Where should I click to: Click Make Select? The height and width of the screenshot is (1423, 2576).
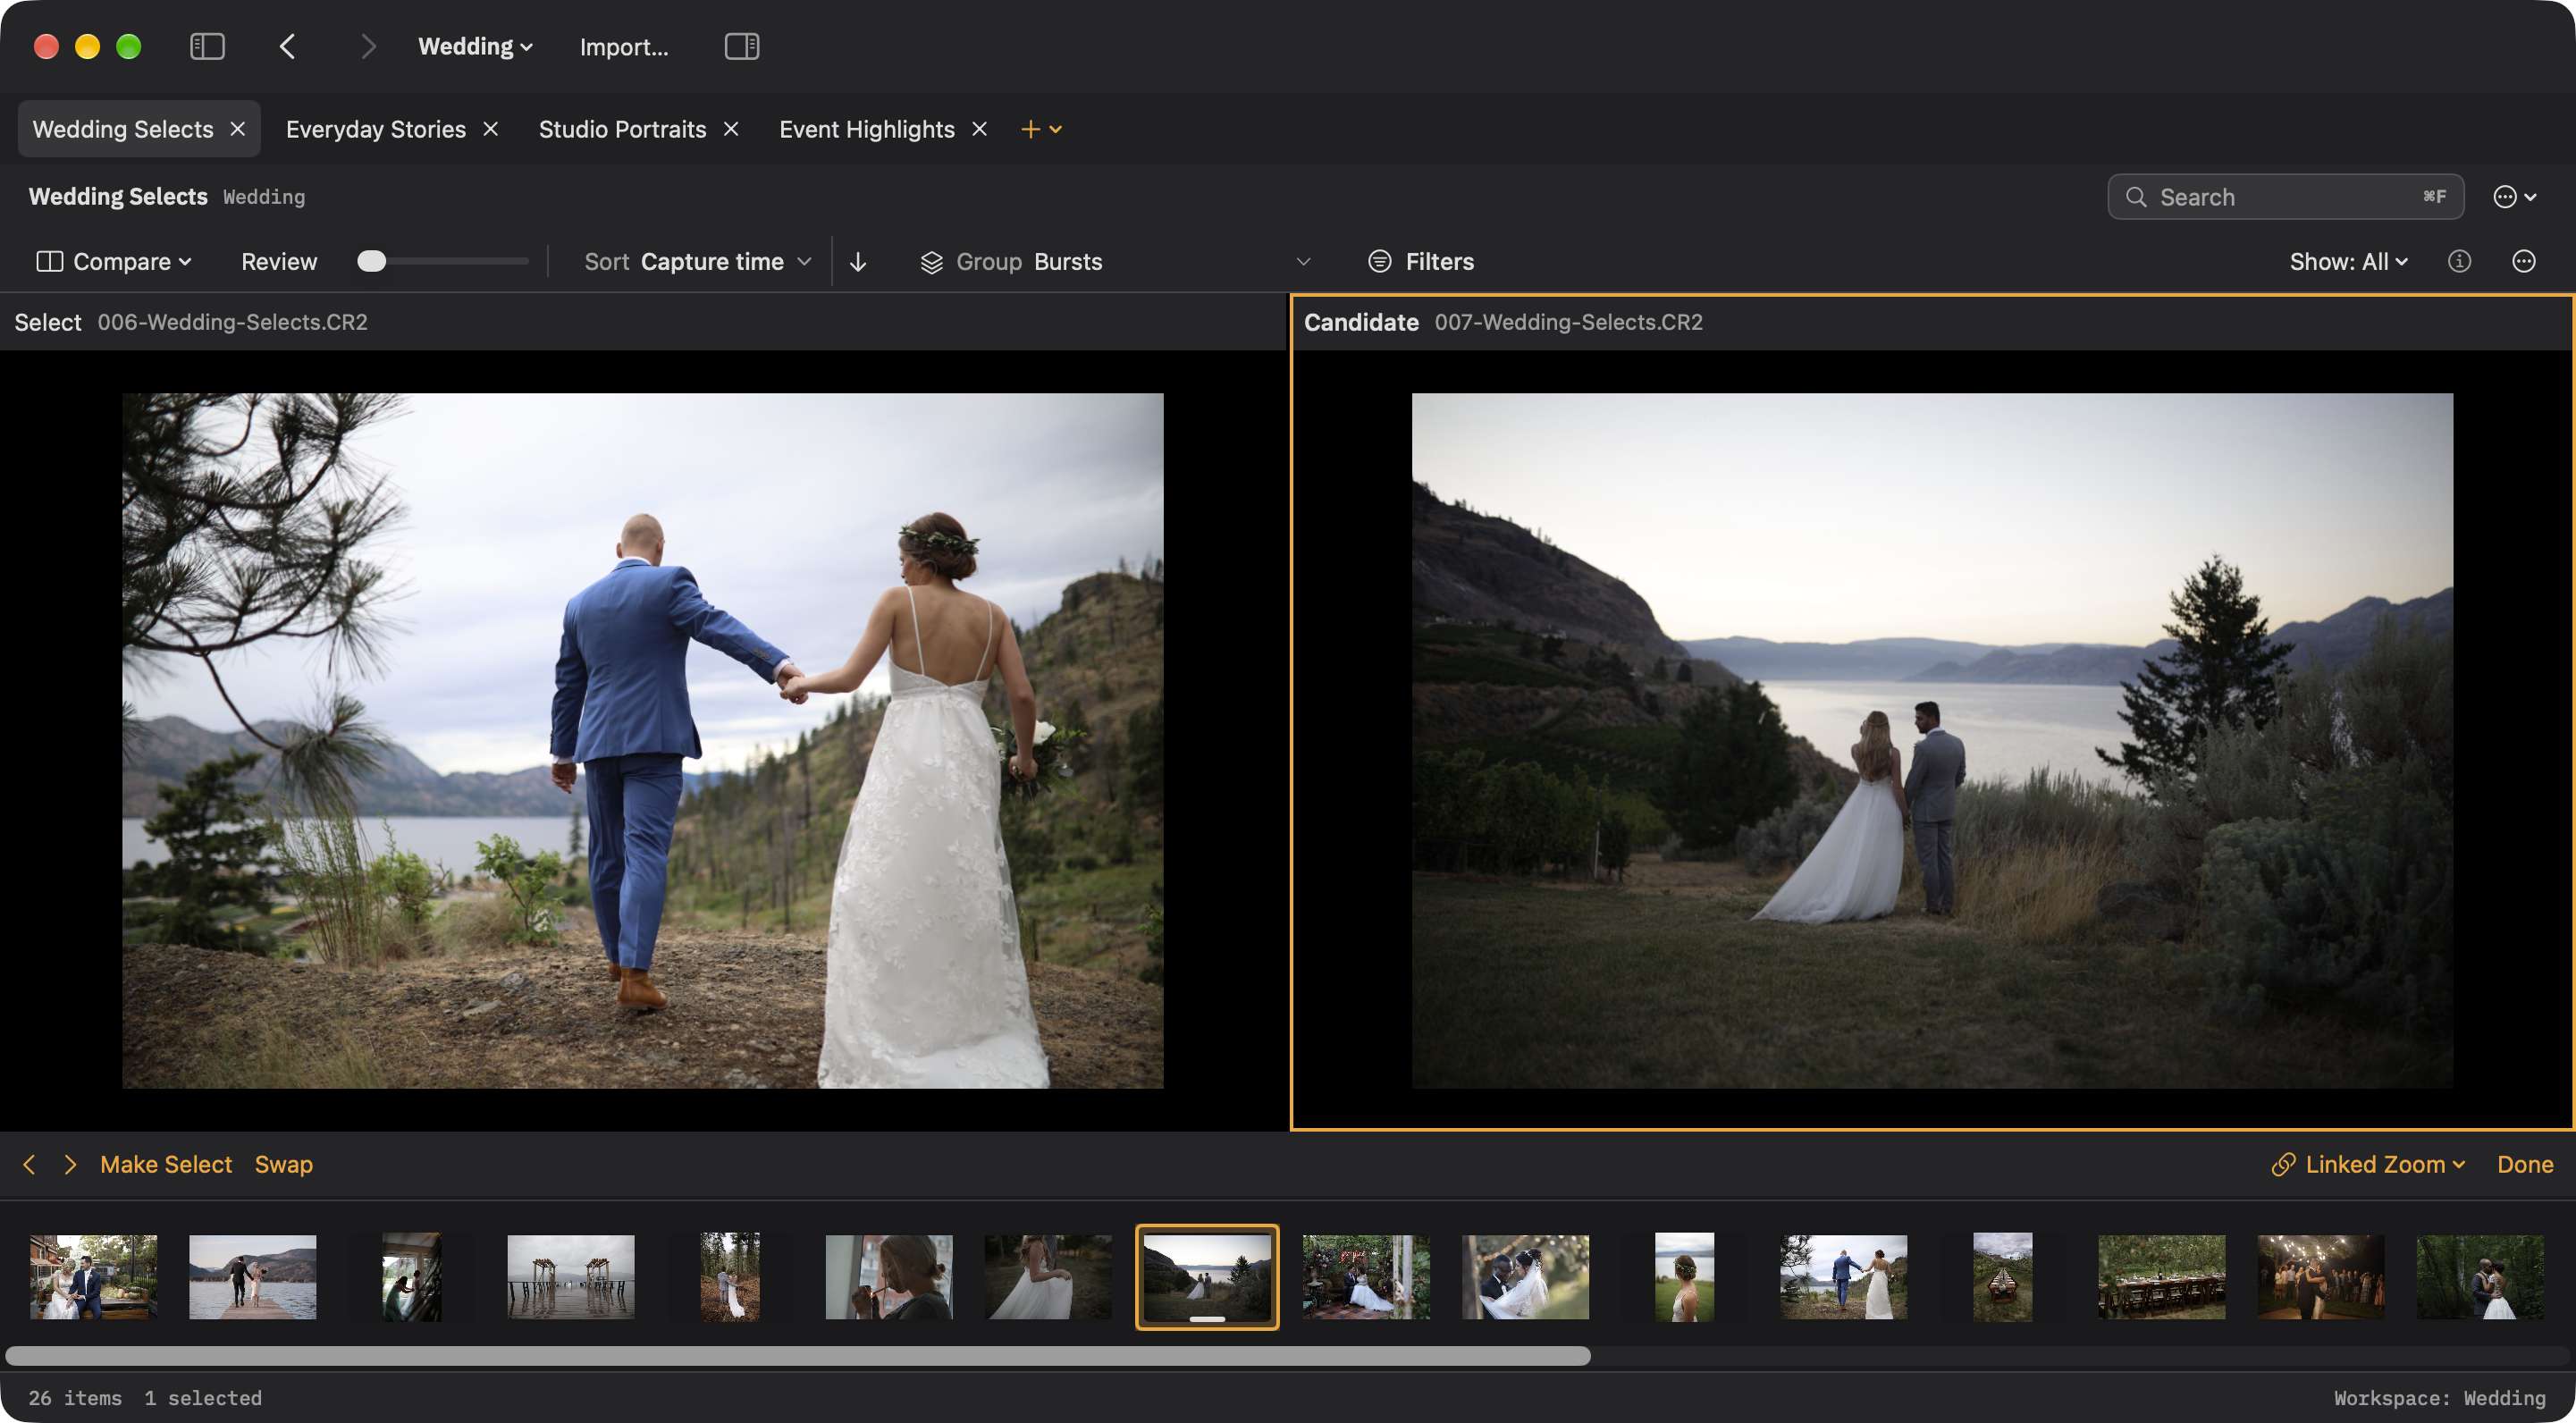coord(166,1164)
